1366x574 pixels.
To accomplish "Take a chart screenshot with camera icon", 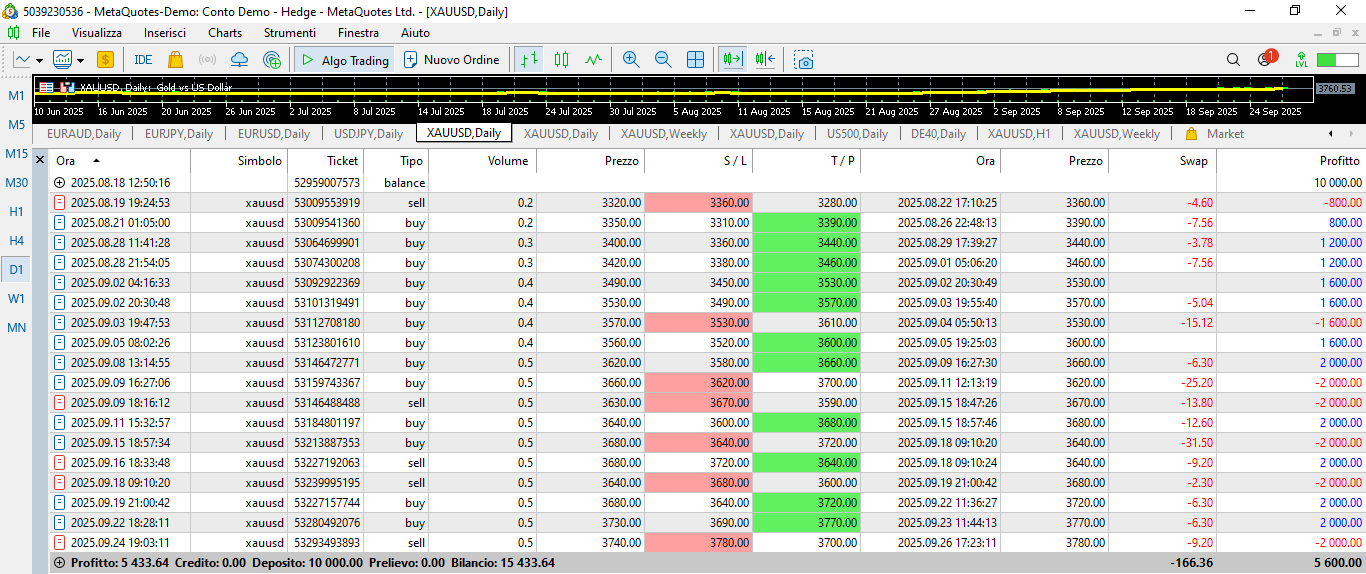I will [804, 60].
